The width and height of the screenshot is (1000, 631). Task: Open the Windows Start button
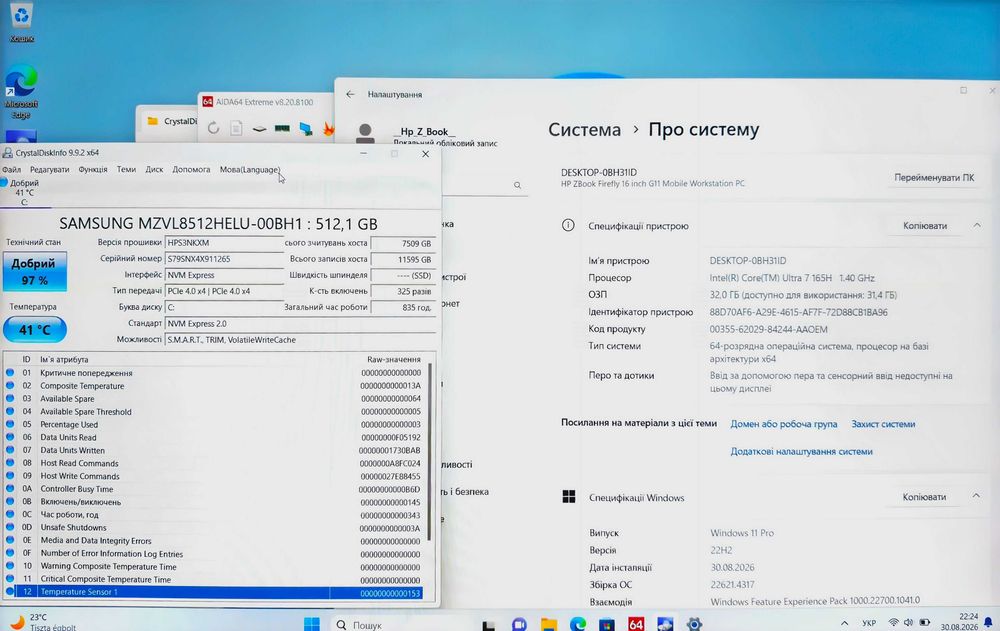[312, 624]
